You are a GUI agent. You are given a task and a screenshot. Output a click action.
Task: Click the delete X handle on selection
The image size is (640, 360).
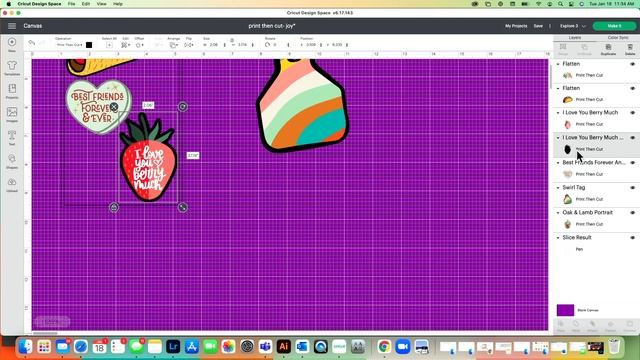[x=114, y=107]
